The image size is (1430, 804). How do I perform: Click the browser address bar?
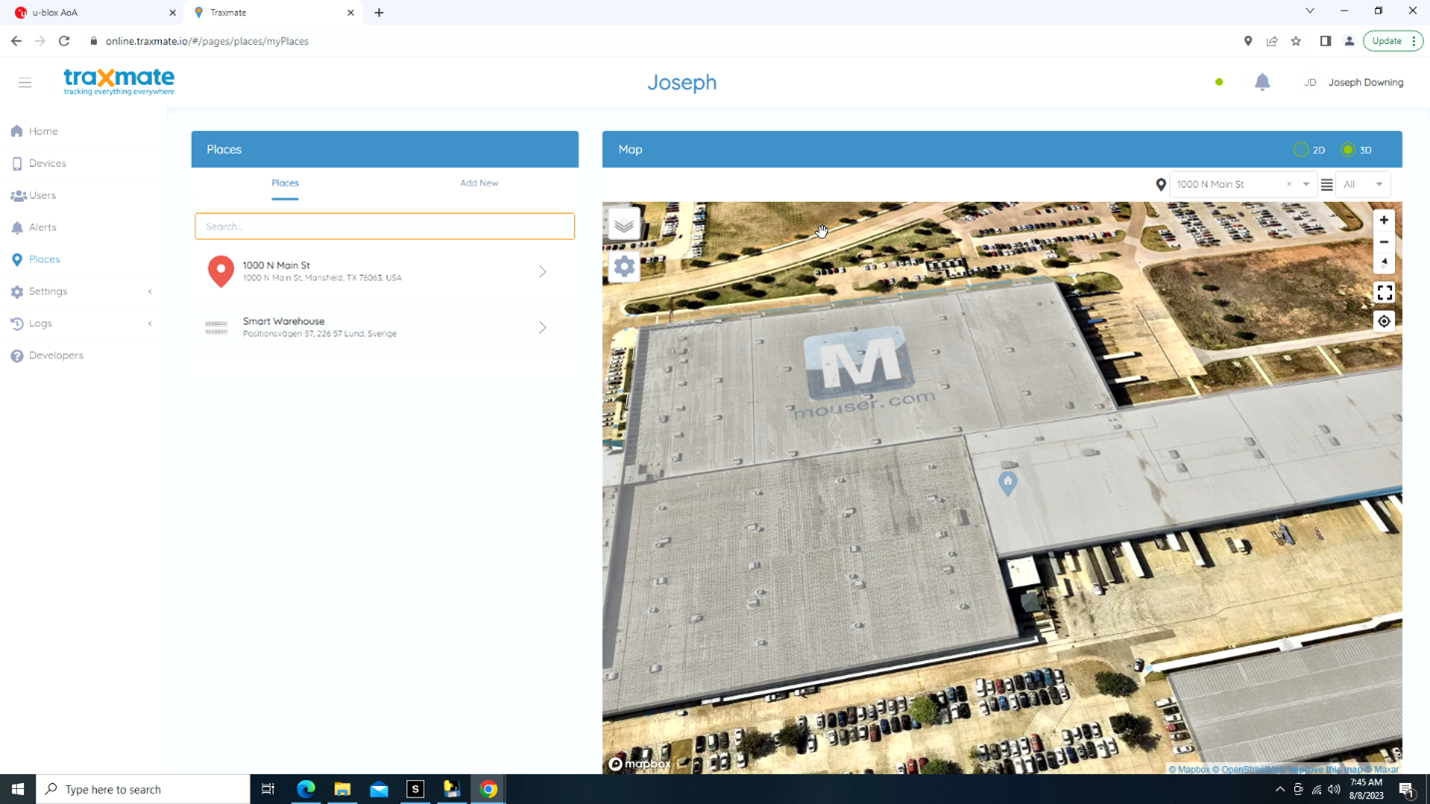point(660,41)
